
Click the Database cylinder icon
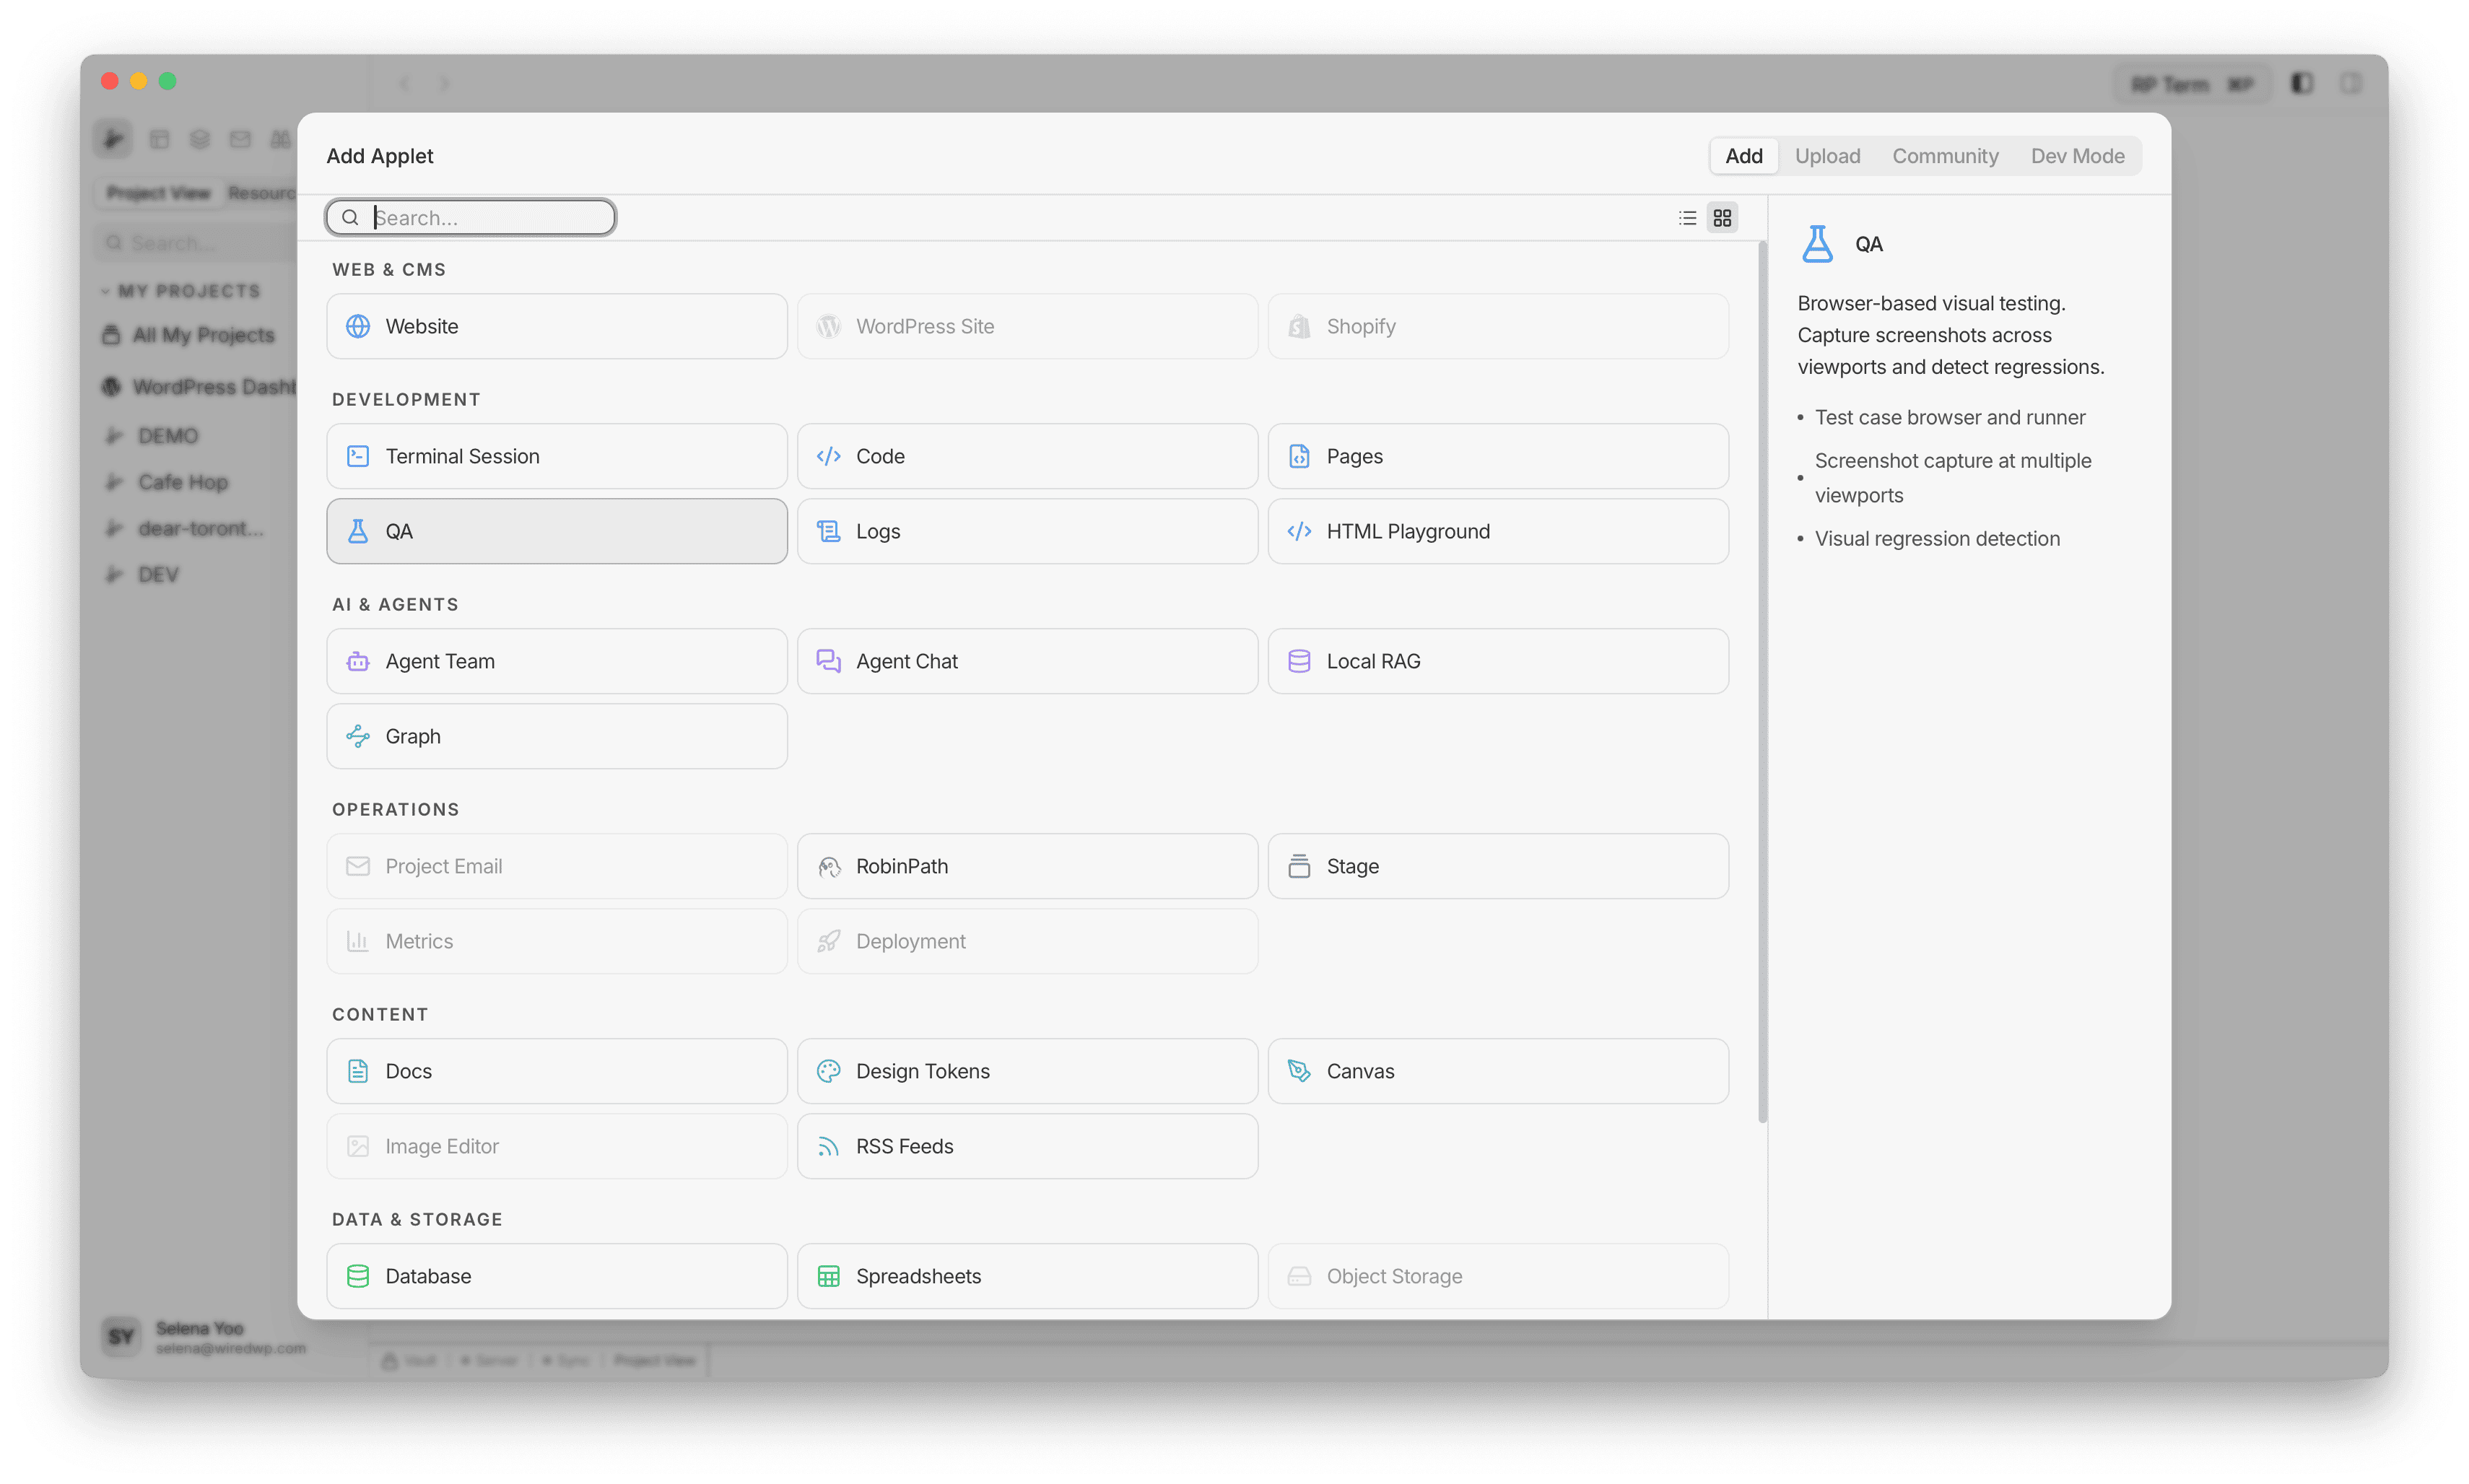pos(357,1276)
